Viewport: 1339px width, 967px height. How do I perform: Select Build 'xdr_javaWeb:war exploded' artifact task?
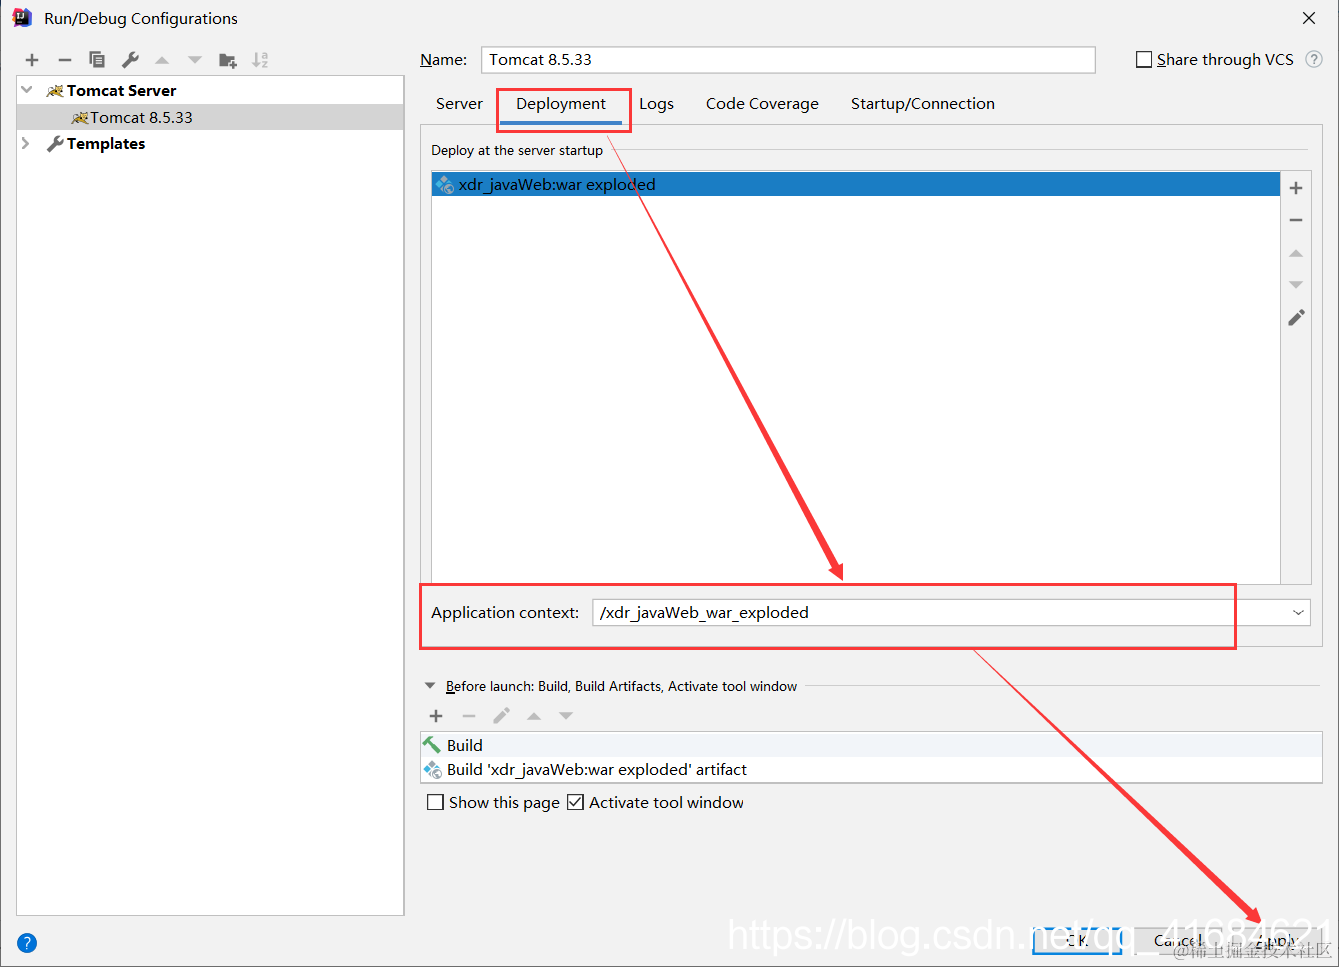(x=871, y=769)
